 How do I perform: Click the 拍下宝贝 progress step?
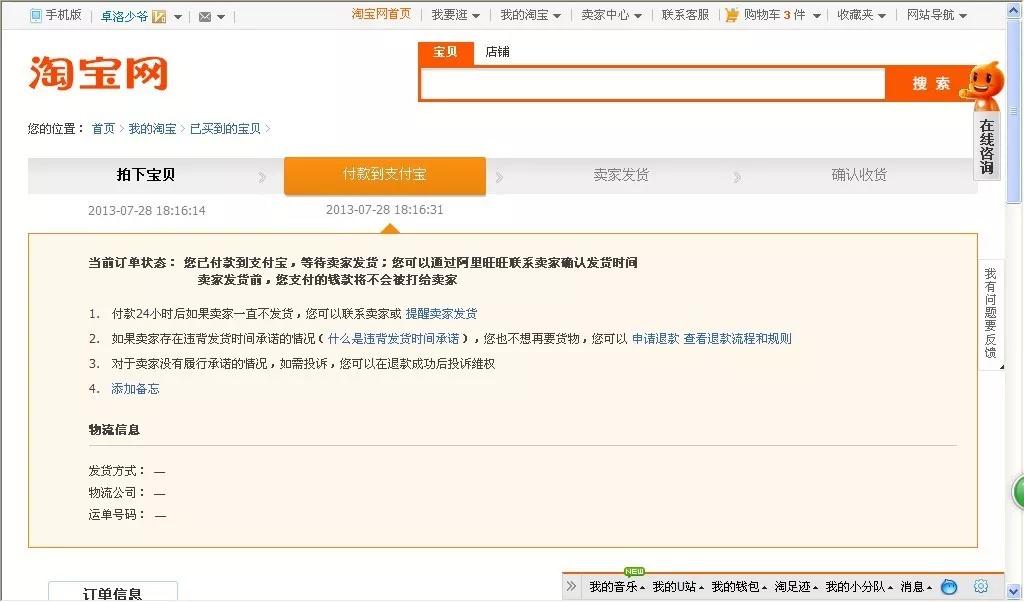tap(146, 175)
